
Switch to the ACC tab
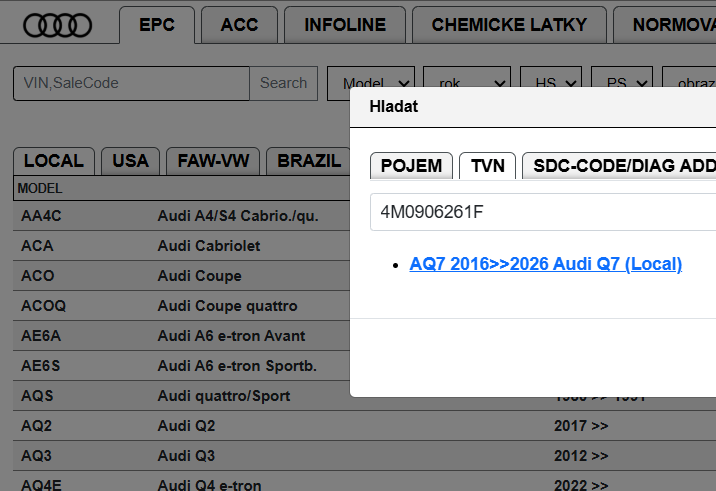pos(239,25)
